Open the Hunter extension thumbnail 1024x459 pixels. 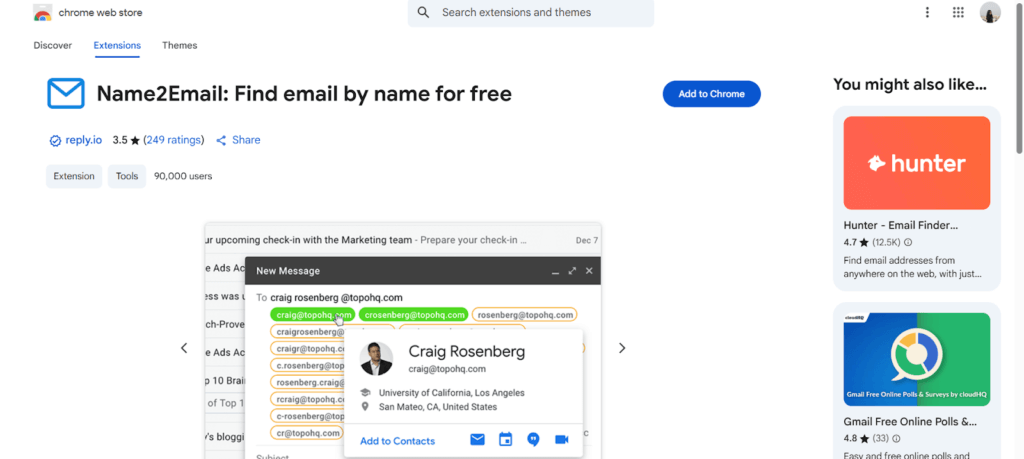pyautogui.click(x=916, y=163)
